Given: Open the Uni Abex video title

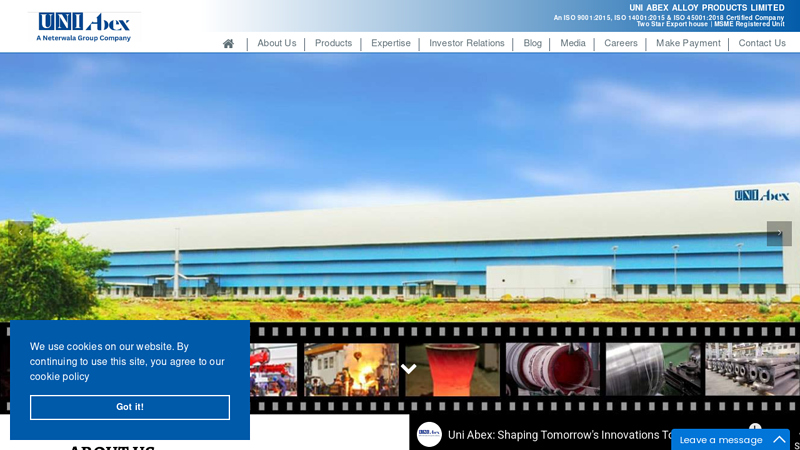Looking at the screenshot, I should (x=560, y=435).
